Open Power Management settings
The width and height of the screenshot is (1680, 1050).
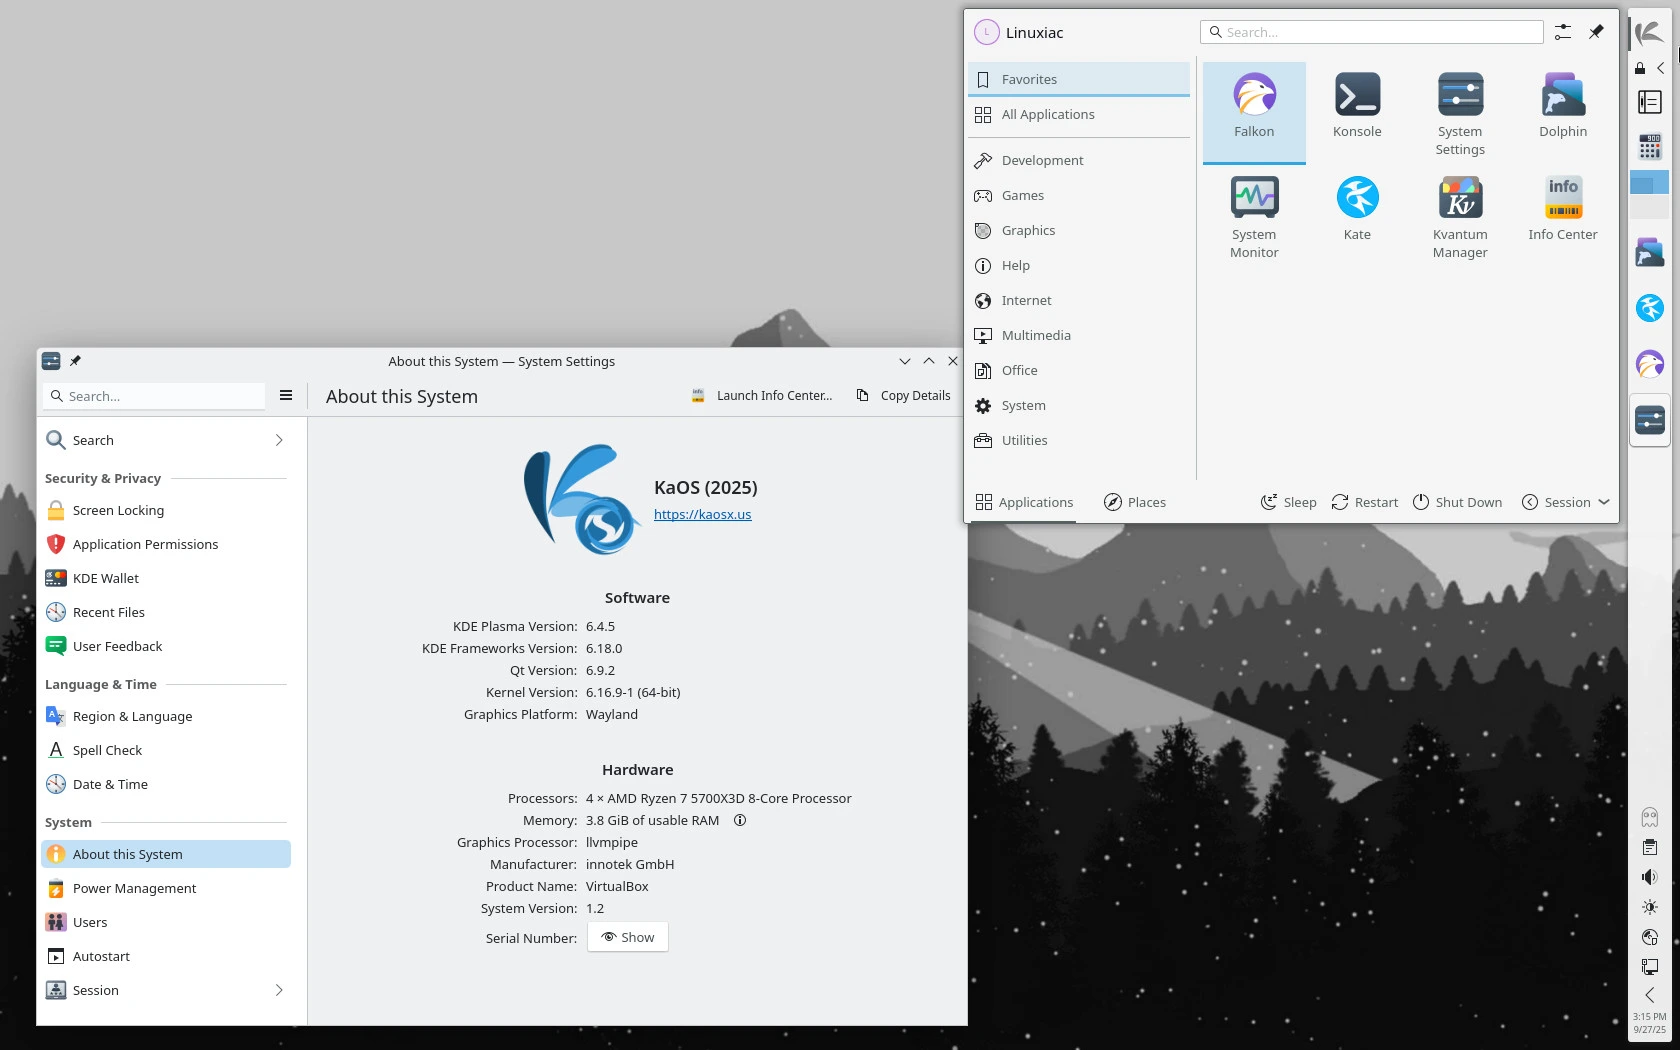166,888
